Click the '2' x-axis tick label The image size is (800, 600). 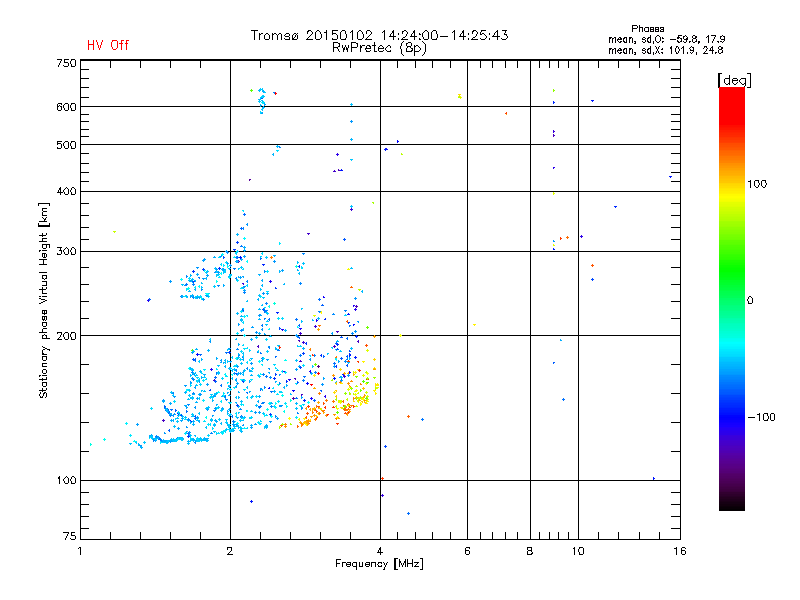point(230,551)
